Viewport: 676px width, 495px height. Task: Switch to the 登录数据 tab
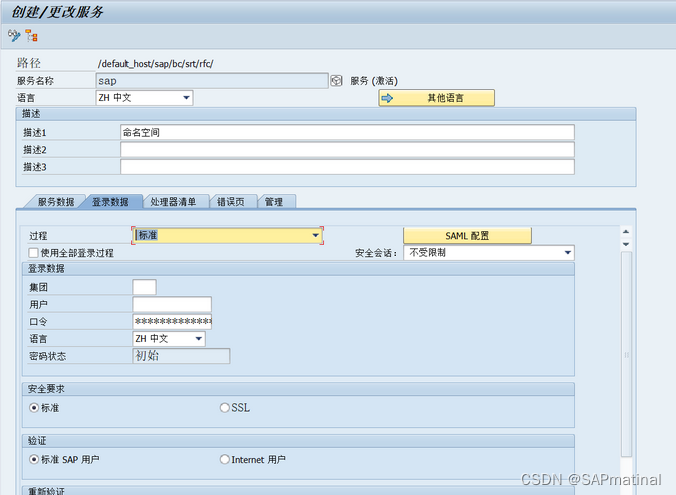110,202
